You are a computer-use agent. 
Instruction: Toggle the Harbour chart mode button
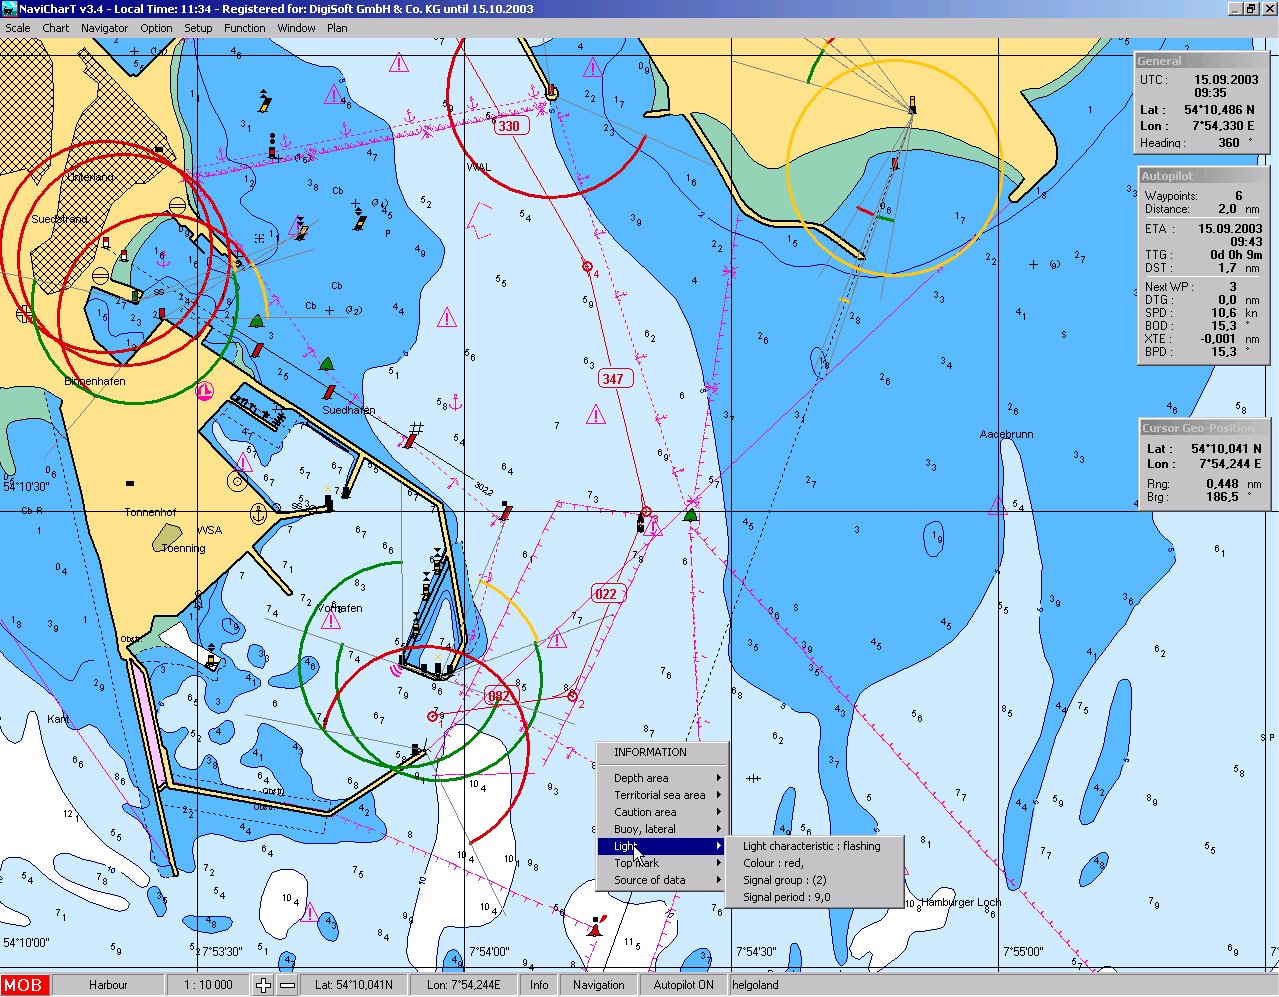pos(108,985)
